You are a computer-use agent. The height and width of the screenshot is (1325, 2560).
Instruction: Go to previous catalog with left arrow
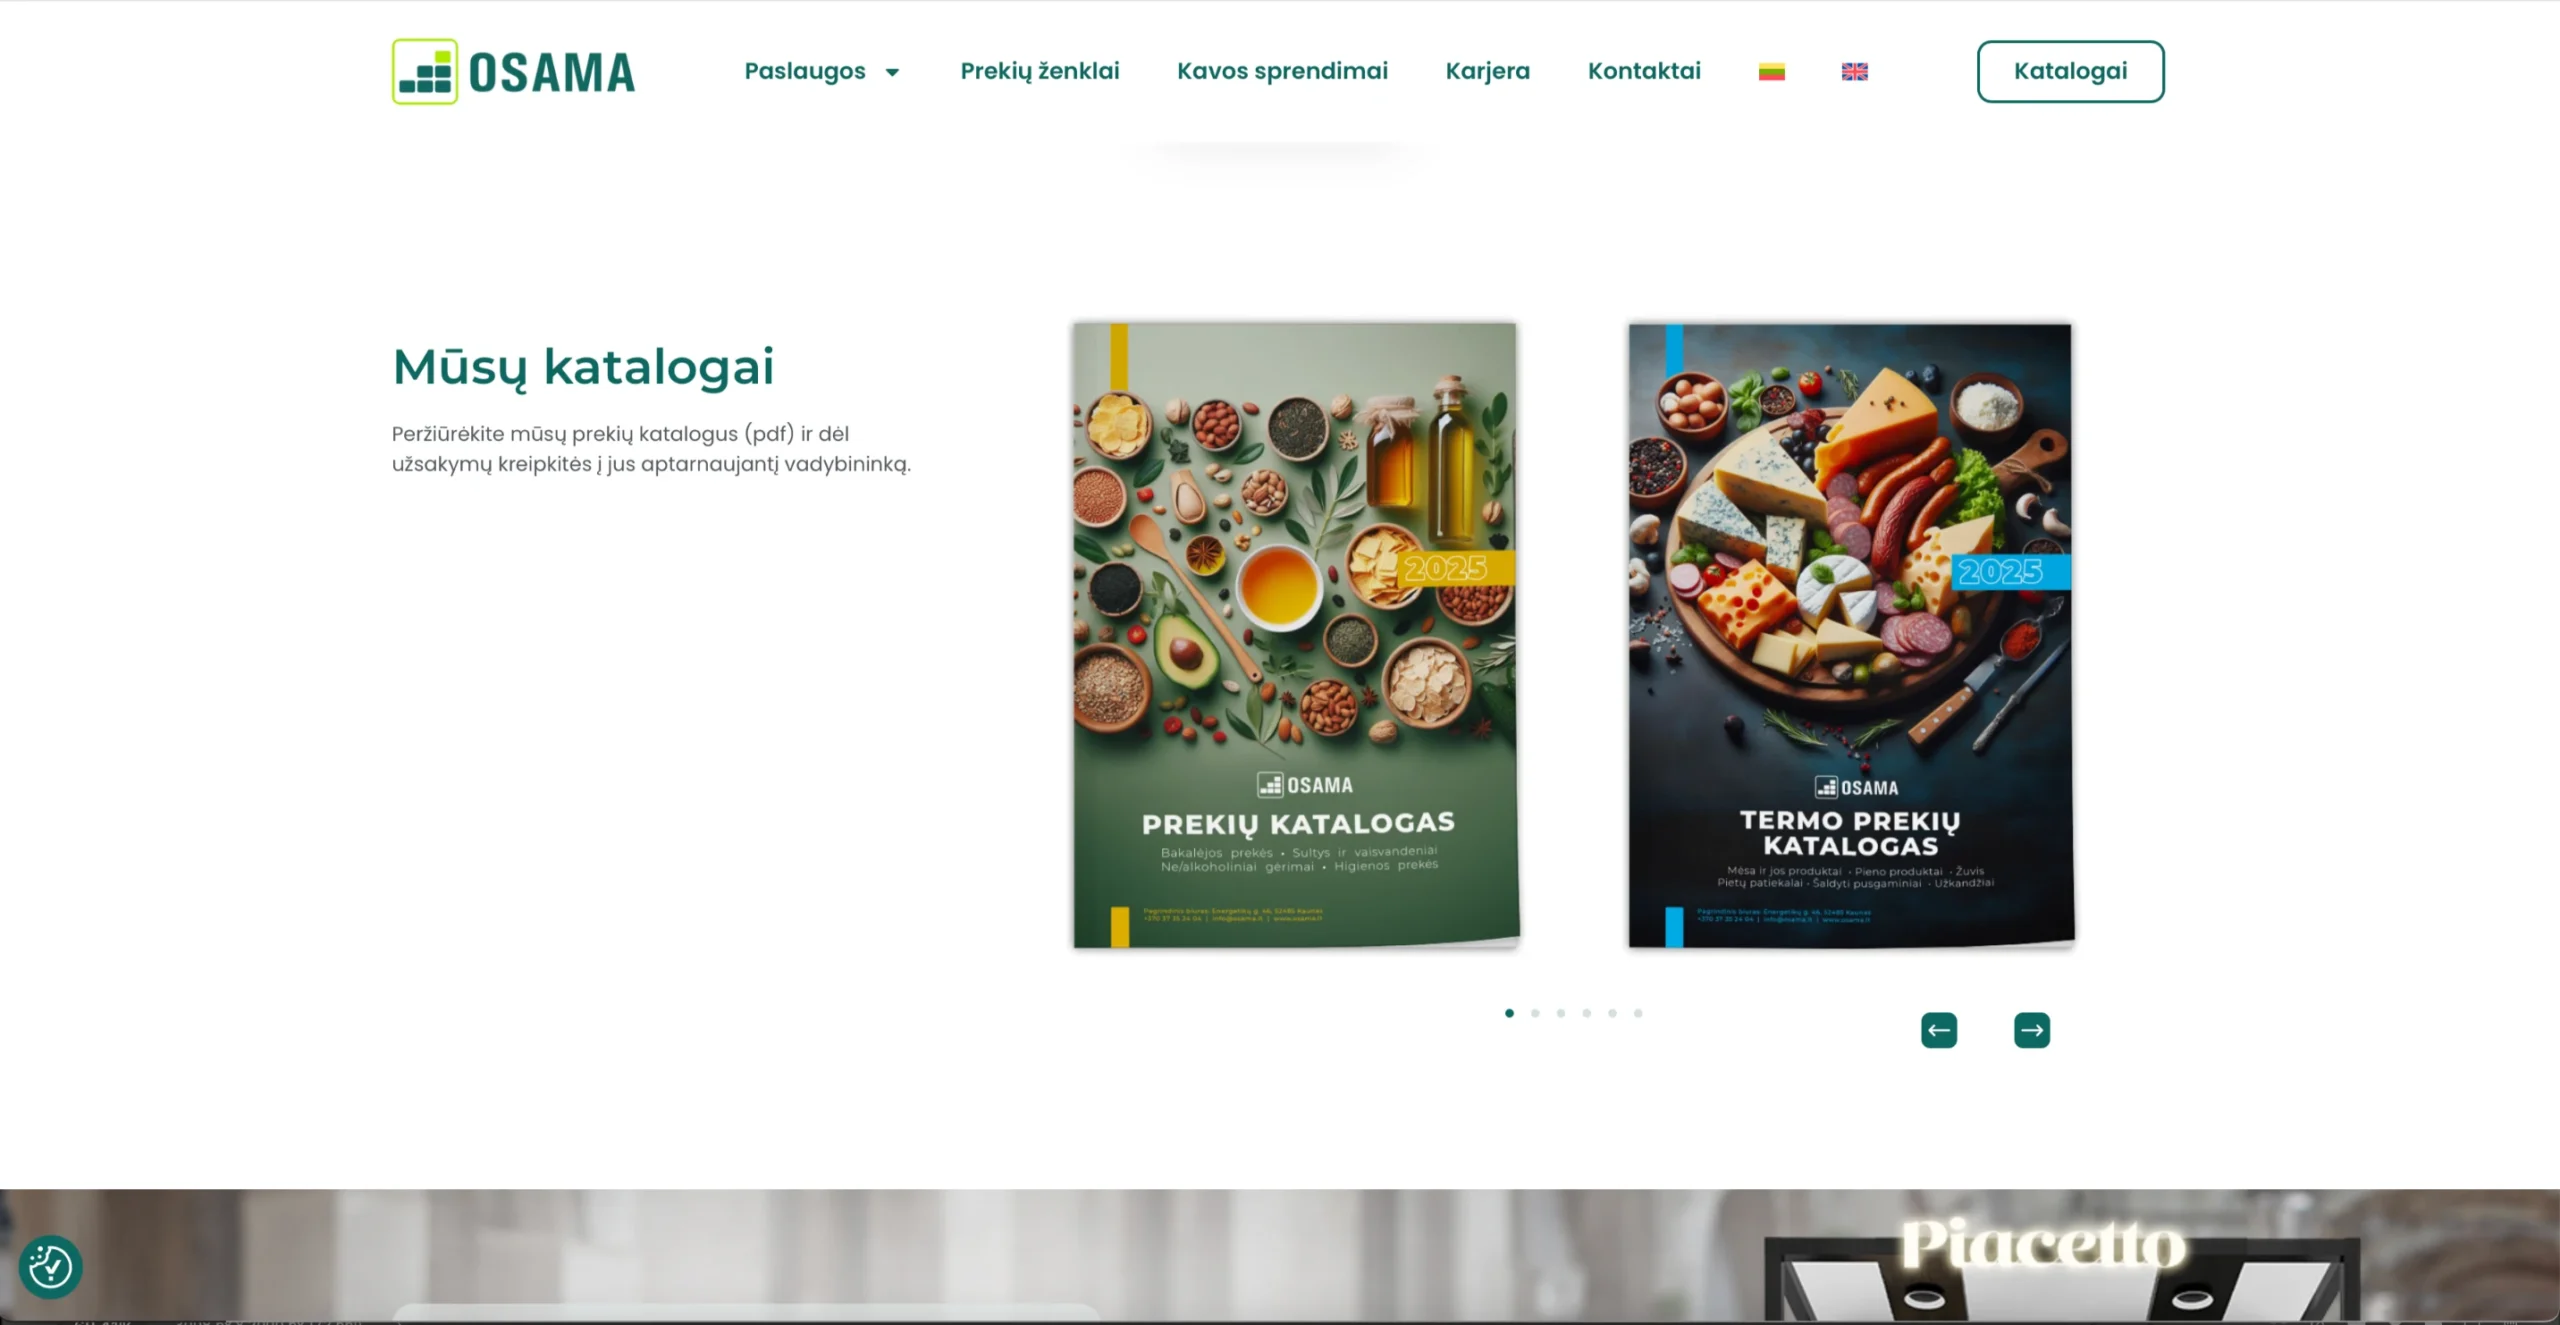[x=1938, y=1030]
